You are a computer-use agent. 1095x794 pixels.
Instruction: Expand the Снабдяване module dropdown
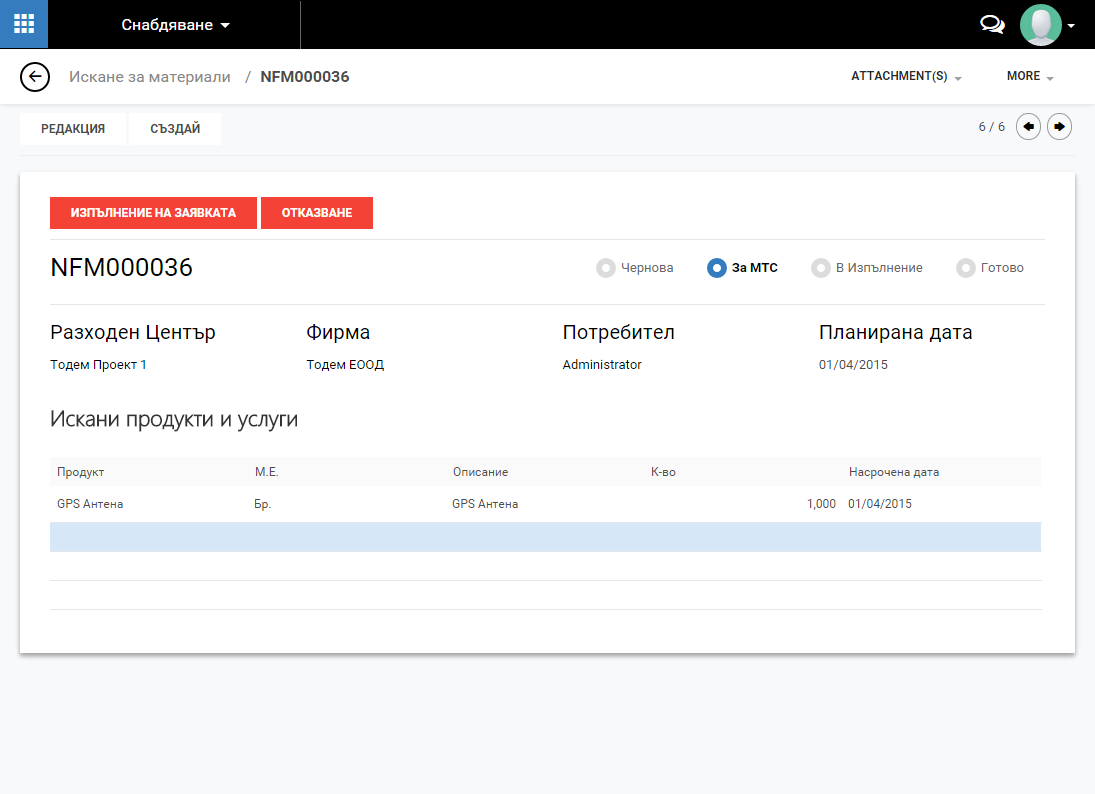175,25
